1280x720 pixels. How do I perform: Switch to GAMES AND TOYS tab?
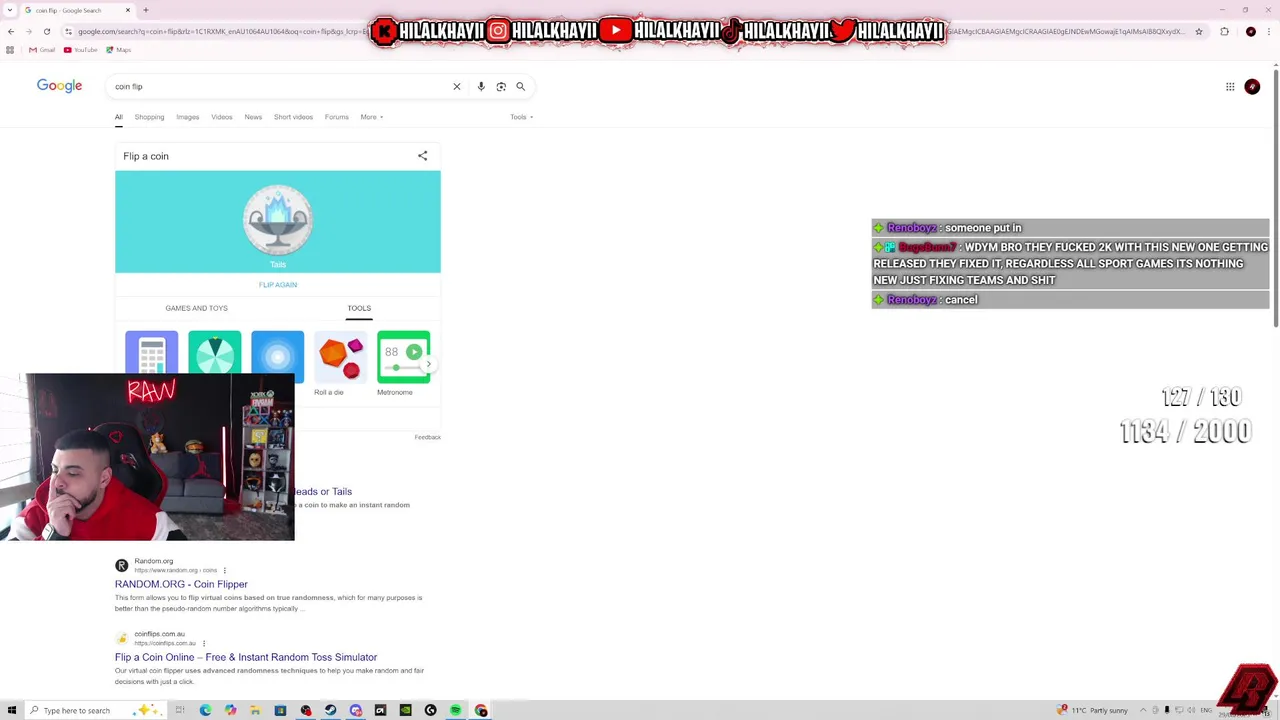click(196, 308)
